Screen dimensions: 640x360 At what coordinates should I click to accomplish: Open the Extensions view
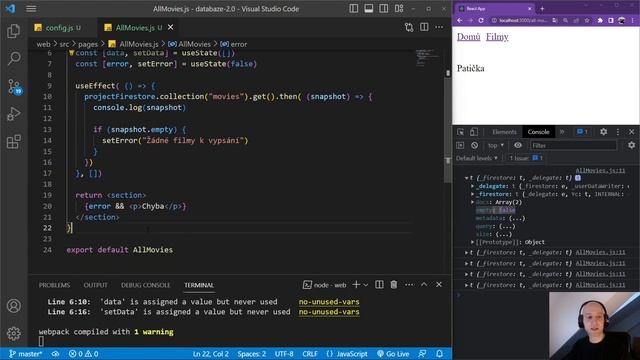[x=13, y=142]
